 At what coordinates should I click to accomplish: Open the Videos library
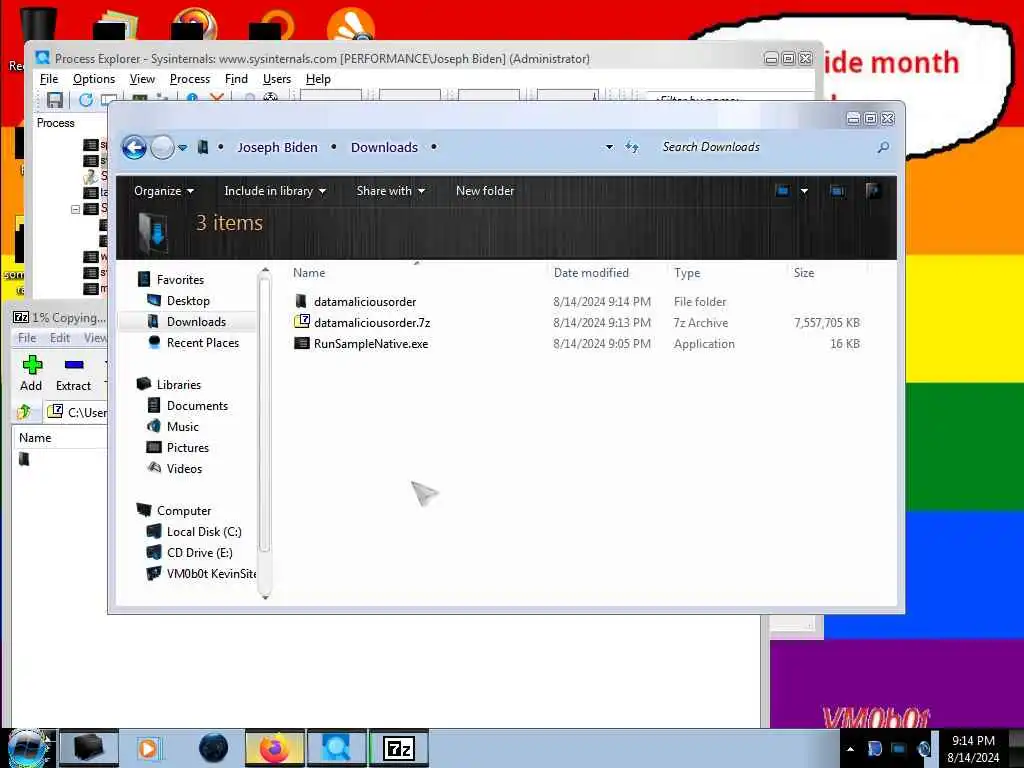pos(184,468)
